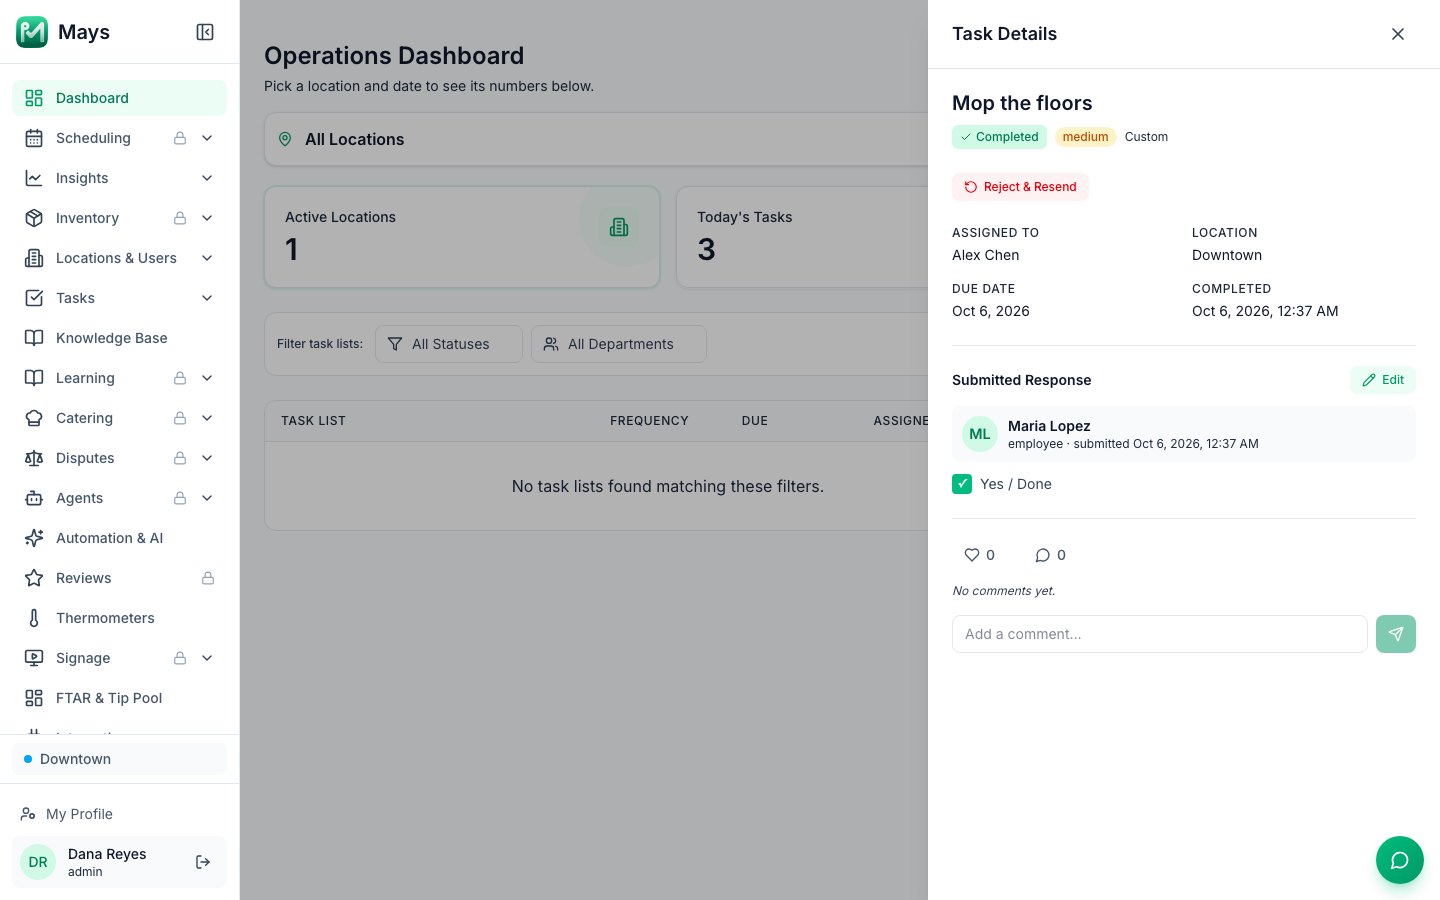Collapse the sidebar with panel icon

click(205, 32)
